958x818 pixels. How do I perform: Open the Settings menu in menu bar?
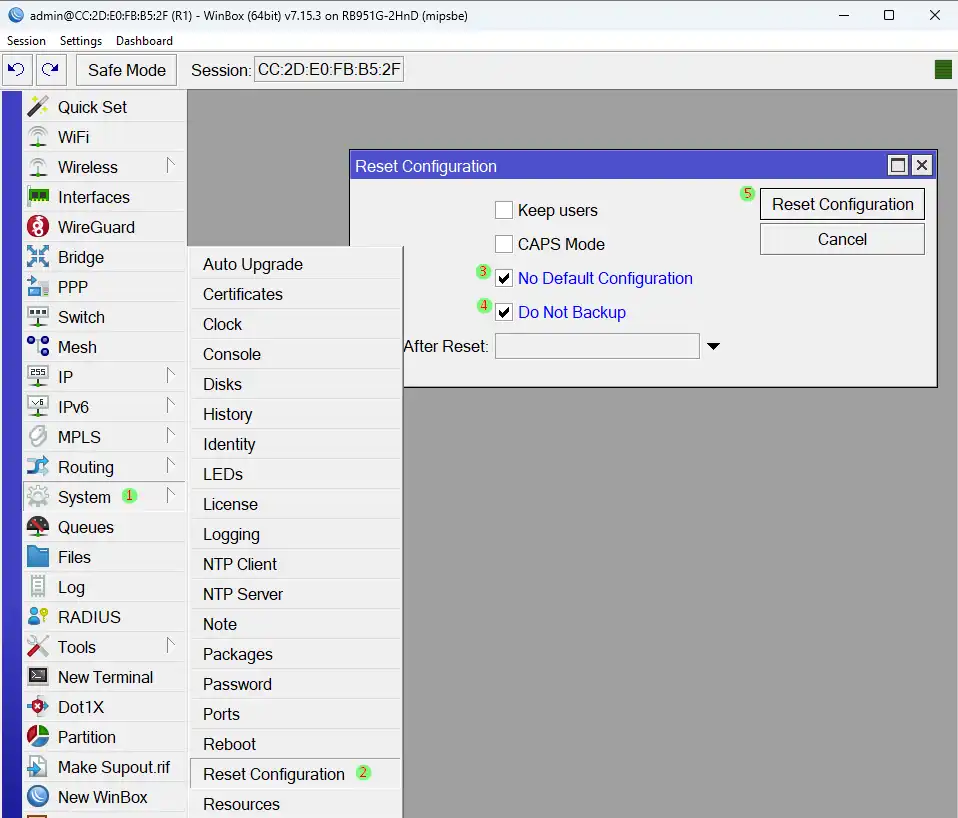click(81, 41)
